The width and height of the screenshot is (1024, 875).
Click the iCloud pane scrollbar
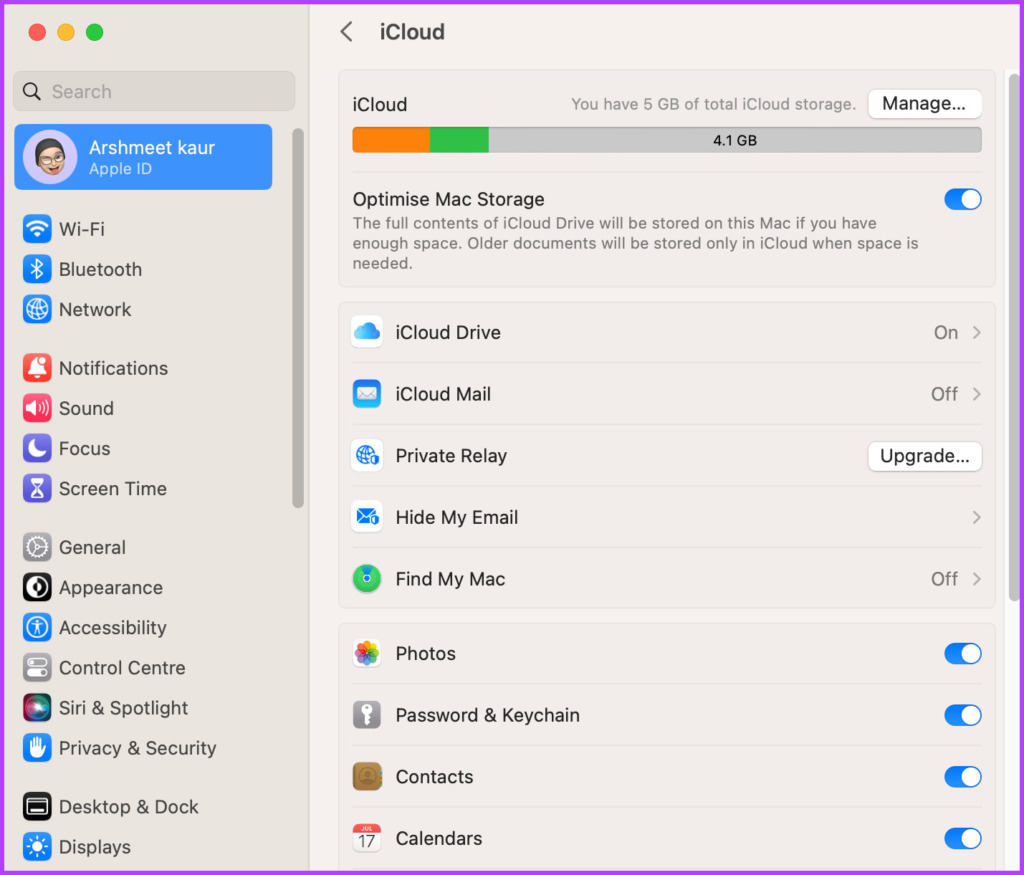click(x=1014, y=337)
